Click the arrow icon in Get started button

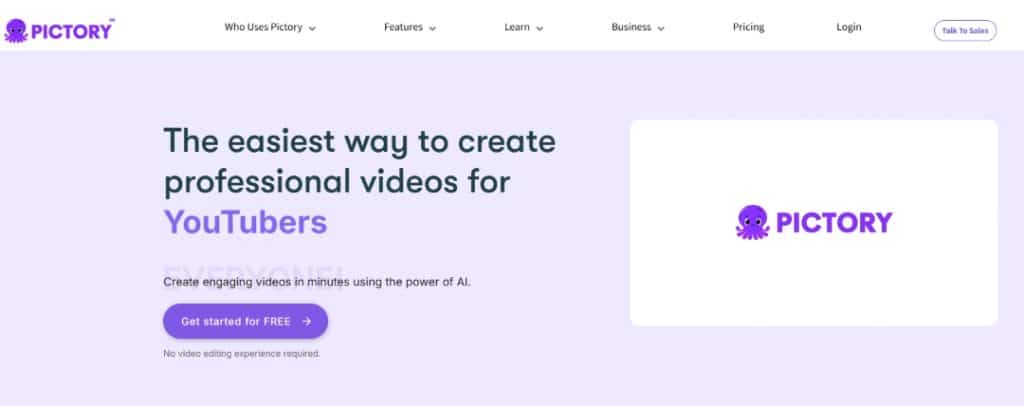307,322
